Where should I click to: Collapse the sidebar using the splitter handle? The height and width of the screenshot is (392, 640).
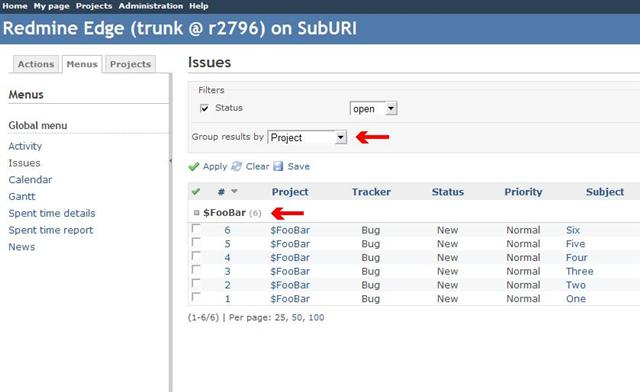170,161
